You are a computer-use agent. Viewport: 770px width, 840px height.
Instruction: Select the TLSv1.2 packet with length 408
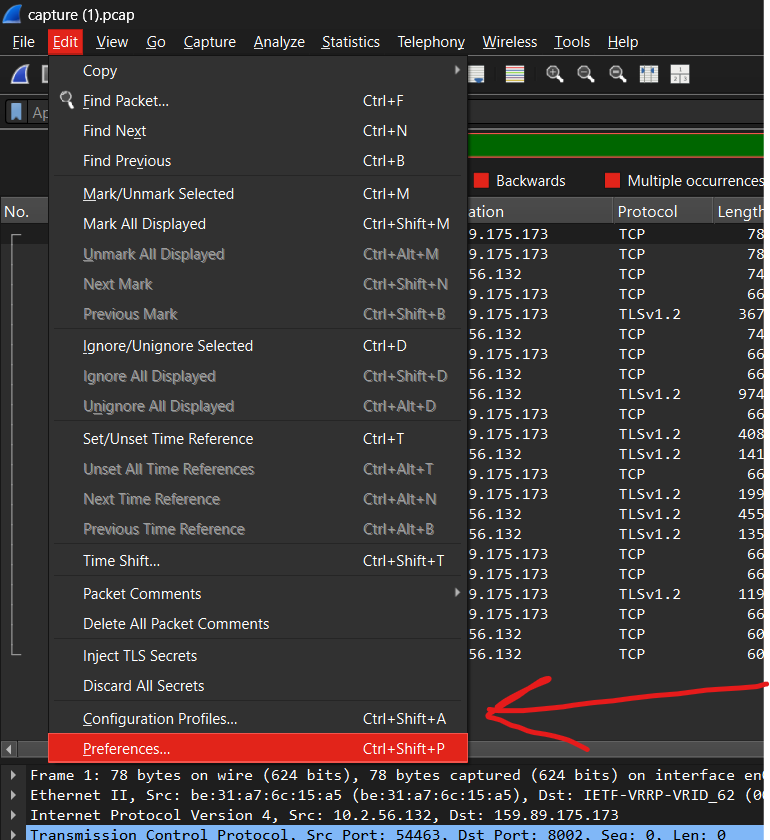pos(616,434)
